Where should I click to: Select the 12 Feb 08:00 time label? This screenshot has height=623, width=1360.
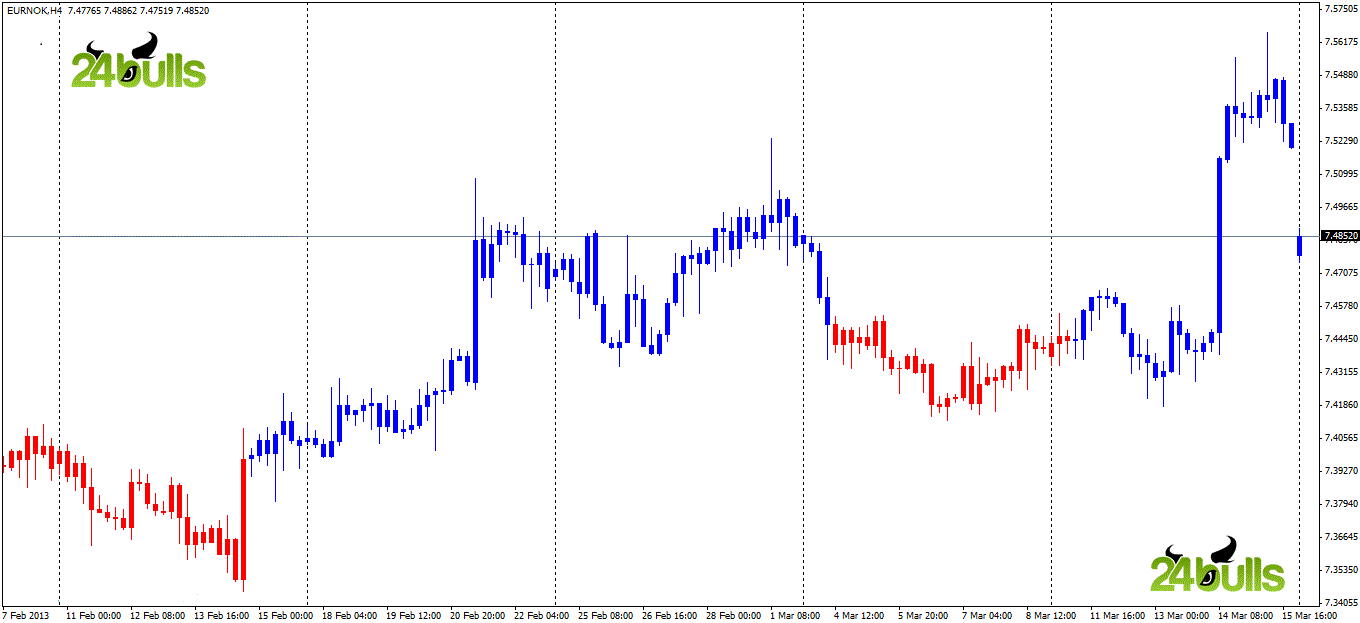157,616
